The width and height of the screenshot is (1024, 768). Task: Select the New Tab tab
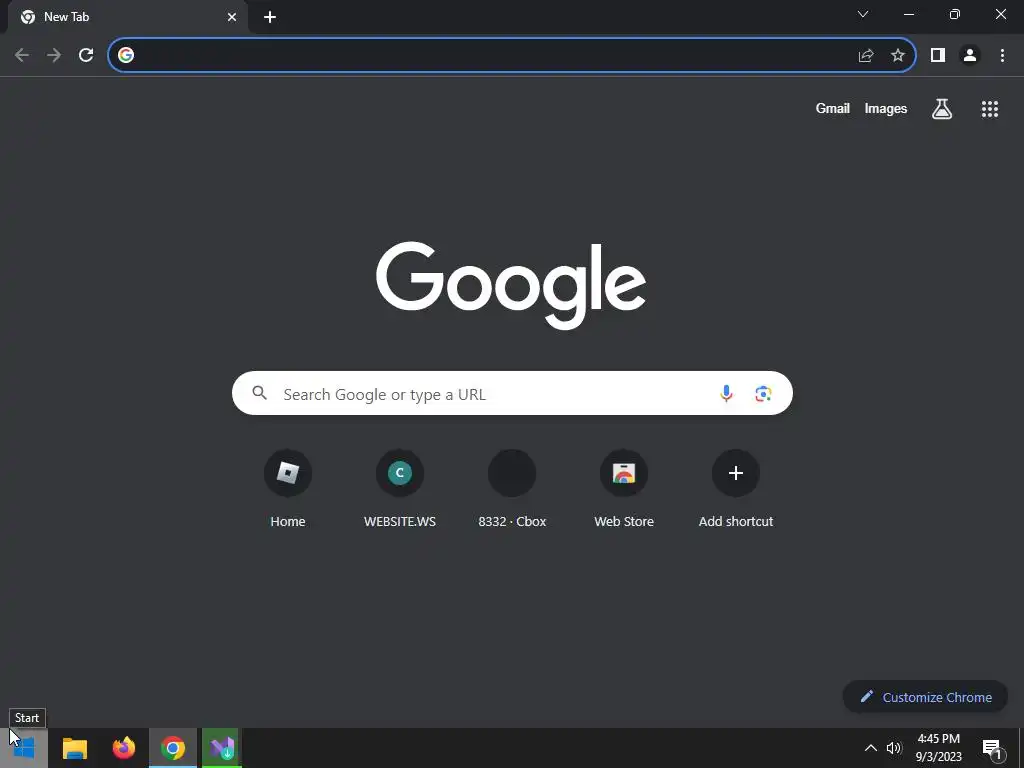tap(127, 17)
